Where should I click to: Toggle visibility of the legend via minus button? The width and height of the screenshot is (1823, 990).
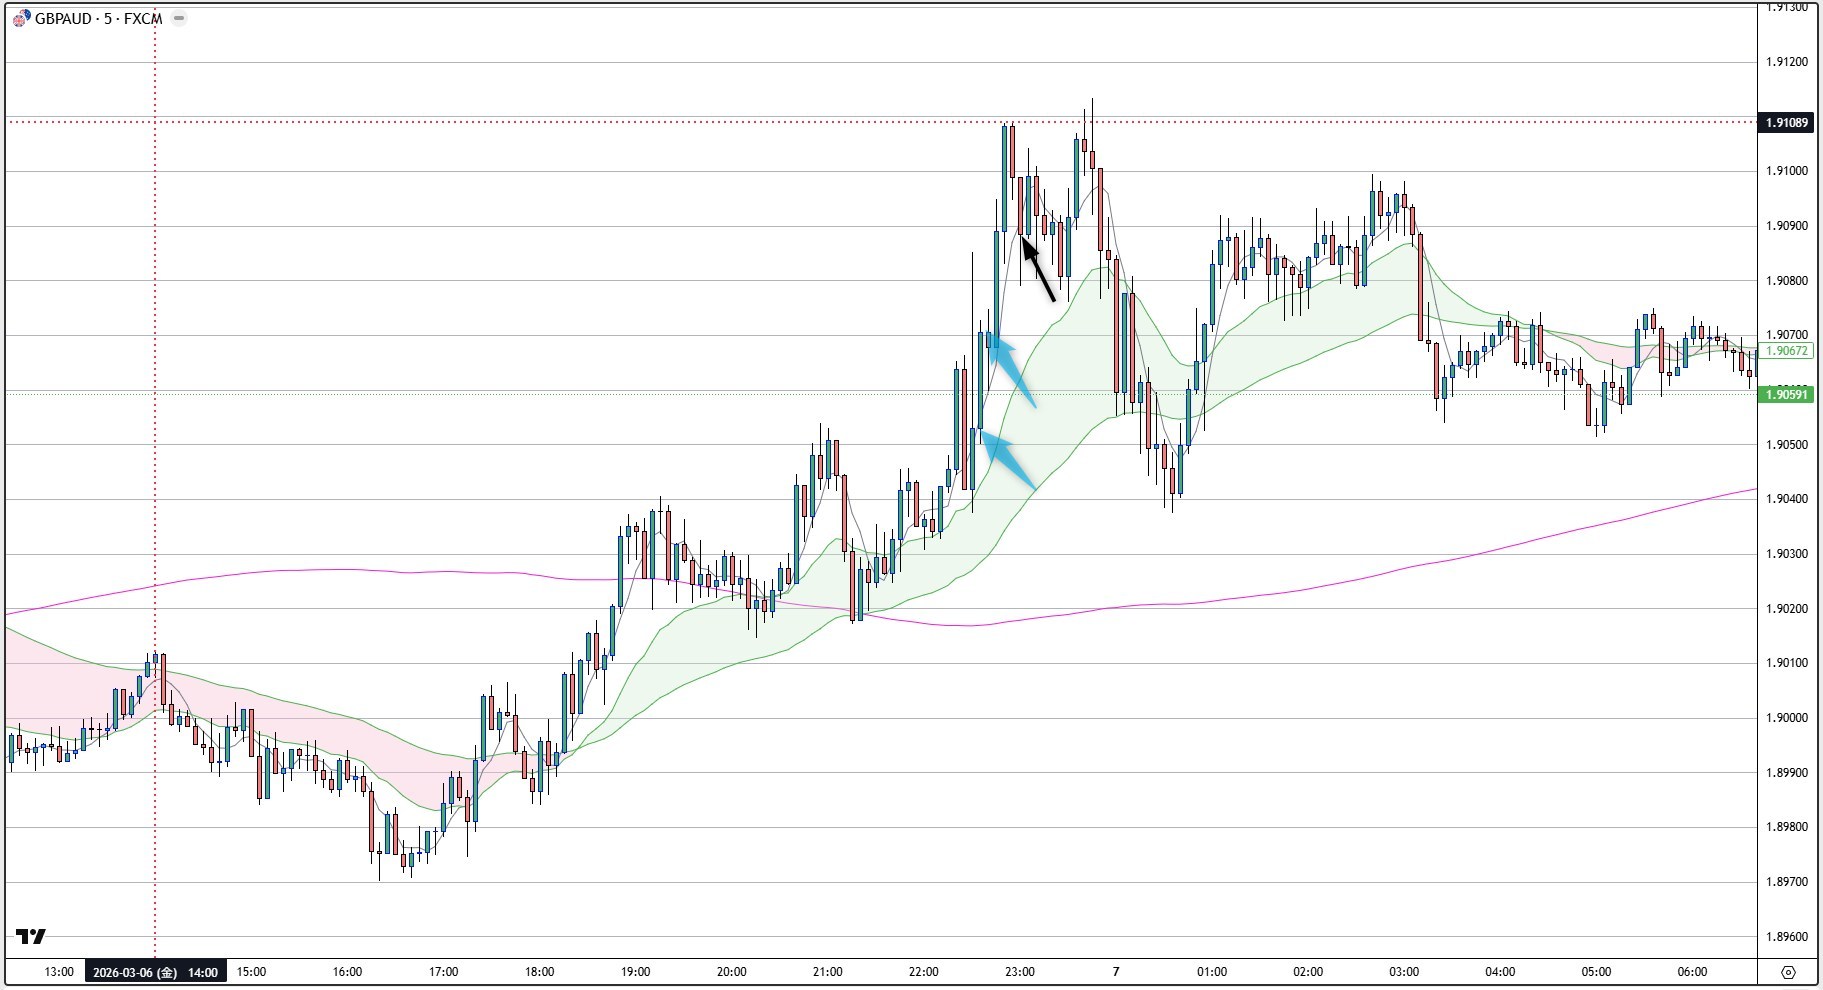pos(178,17)
